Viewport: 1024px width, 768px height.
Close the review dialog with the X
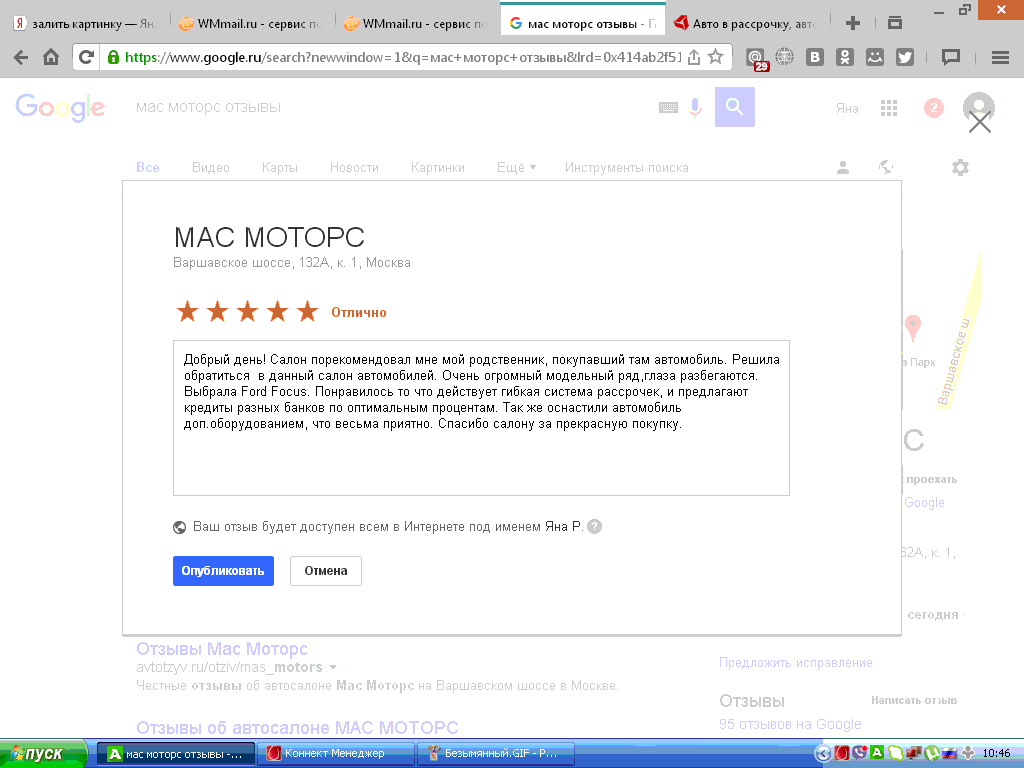point(980,122)
